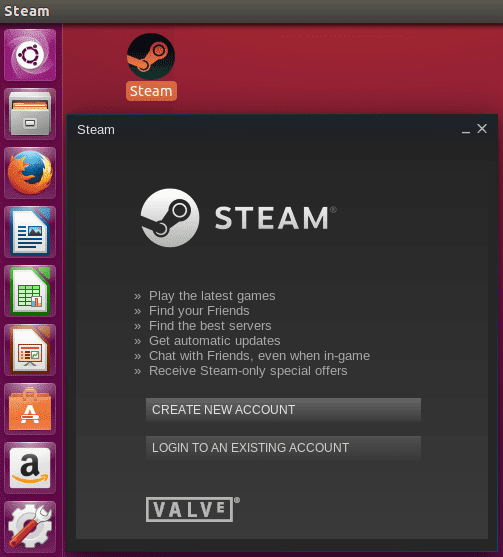The image size is (503, 557).
Task: Click 'Find your Friends' line
Action: 199,310
